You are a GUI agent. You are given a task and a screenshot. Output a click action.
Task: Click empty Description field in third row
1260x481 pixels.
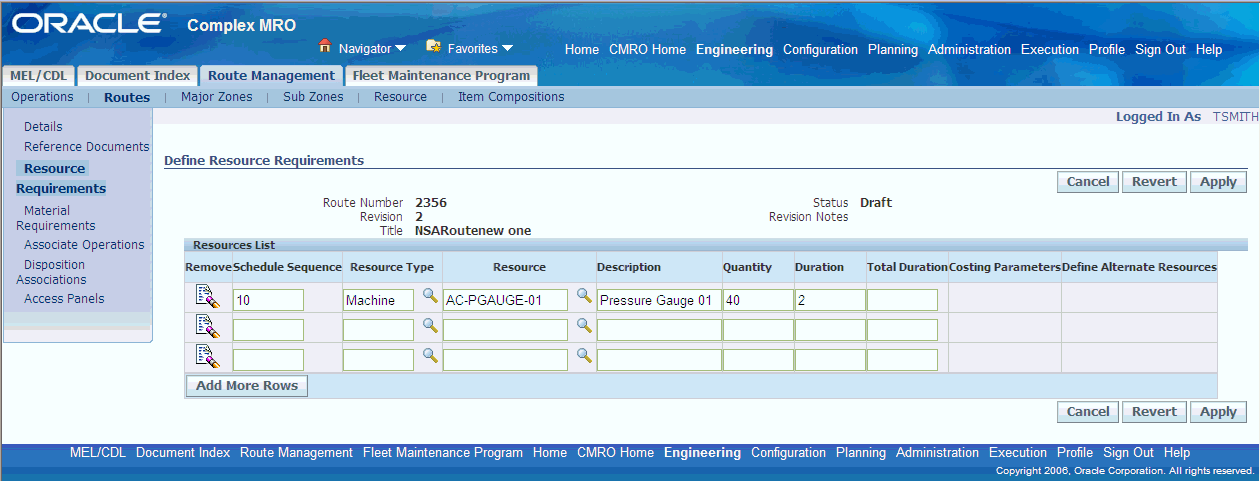[658, 360]
